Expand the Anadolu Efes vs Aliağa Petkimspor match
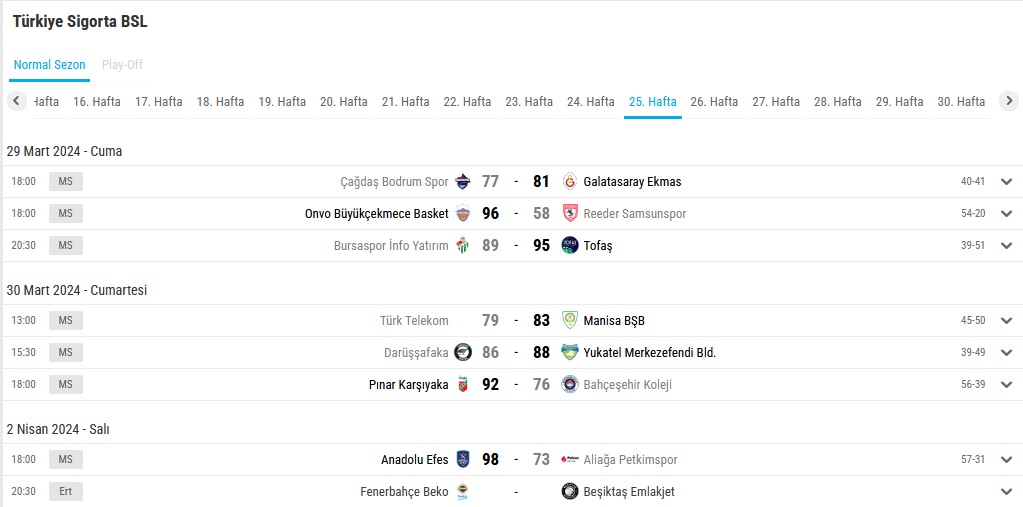The width and height of the screenshot is (1023, 507). pyautogui.click(x=1006, y=460)
